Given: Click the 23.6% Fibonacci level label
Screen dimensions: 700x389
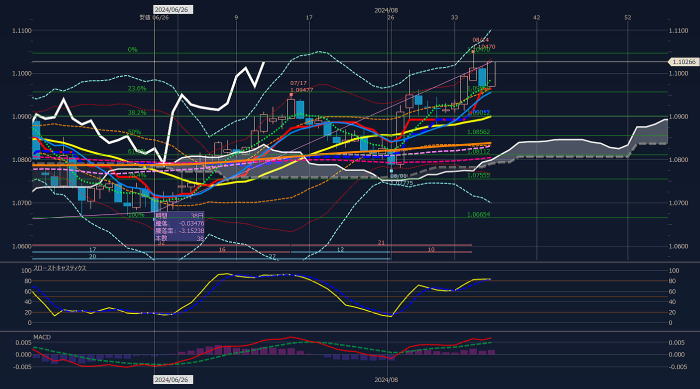Looking at the screenshot, I should click(x=137, y=89).
